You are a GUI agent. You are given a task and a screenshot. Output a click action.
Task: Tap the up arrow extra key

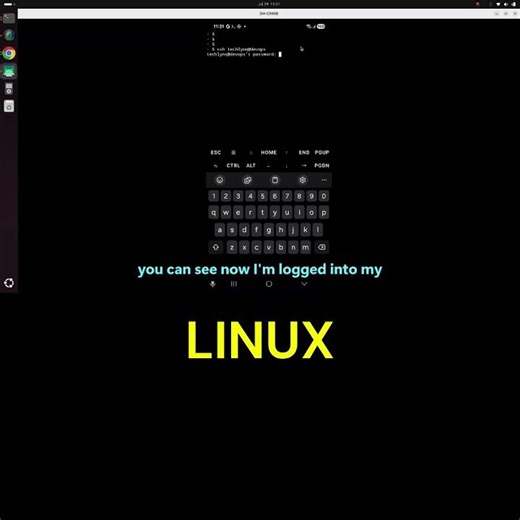pos(286,152)
